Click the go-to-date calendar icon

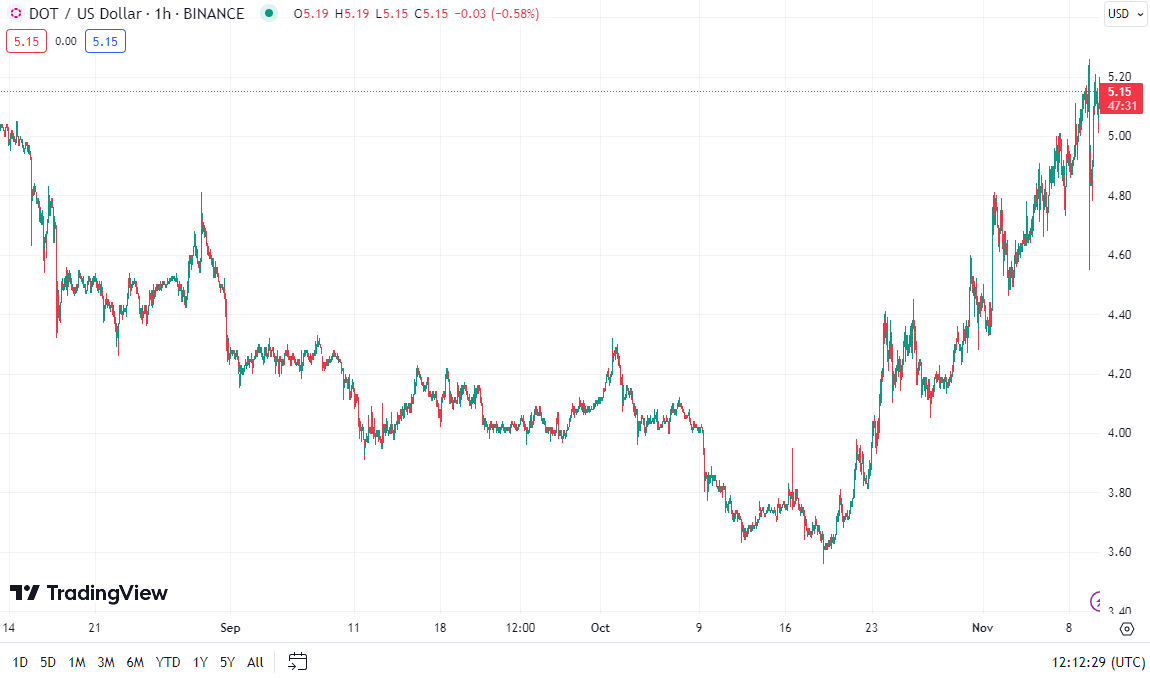click(297, 661)
